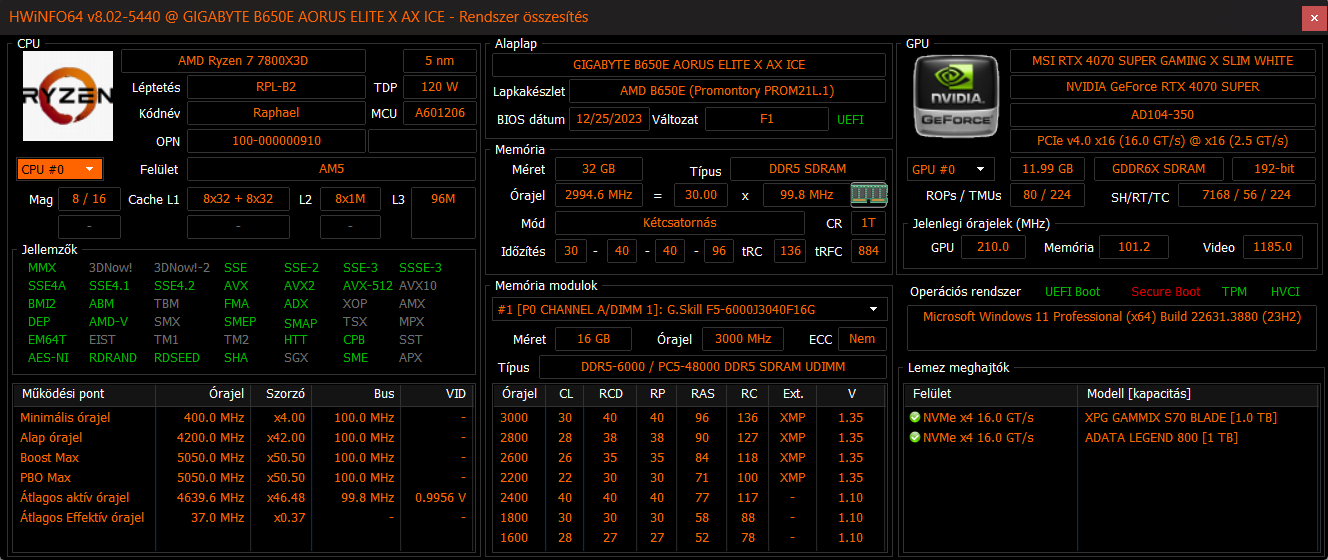Click the 5 nm process field
The height and width of the screenshot is (560, 1328).
(440, 60)
